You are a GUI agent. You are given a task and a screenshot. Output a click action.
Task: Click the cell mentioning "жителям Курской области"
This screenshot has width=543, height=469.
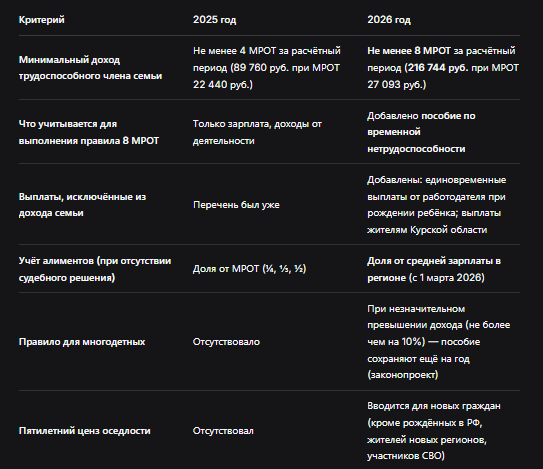tap(437, 205)
